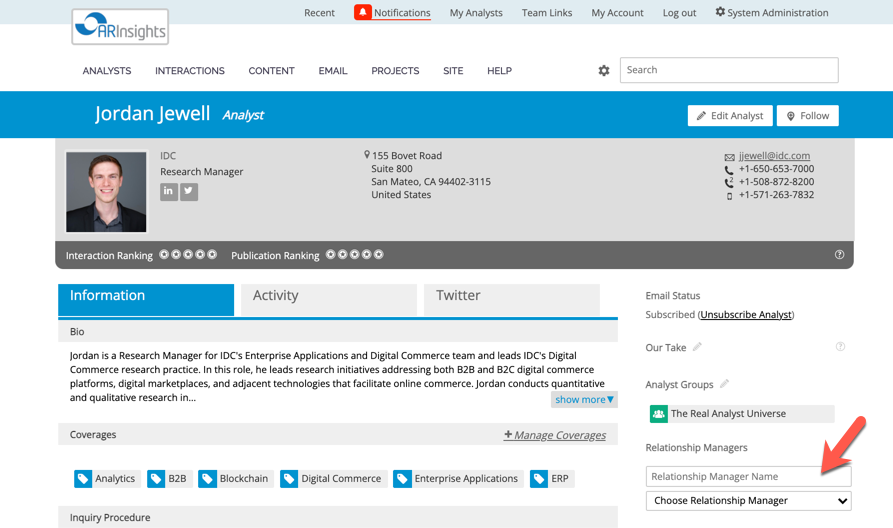Switch to the Activity tab

pyautogui.click(x=329, y=299)
